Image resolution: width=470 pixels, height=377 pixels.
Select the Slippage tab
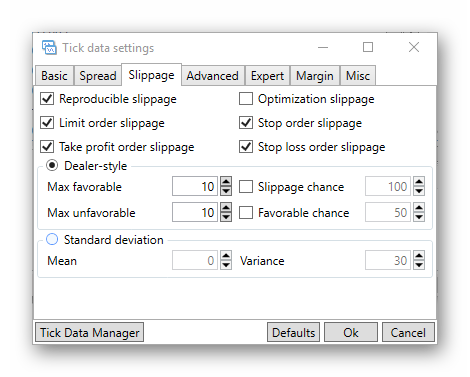(x=151, y=75)
